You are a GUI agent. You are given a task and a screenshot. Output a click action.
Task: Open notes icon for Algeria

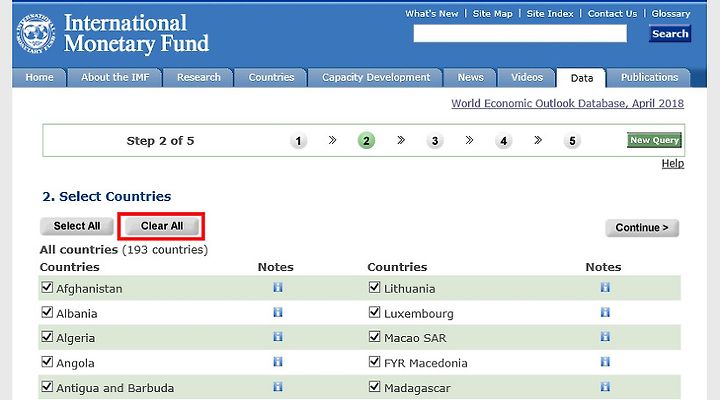click(278, 337)
